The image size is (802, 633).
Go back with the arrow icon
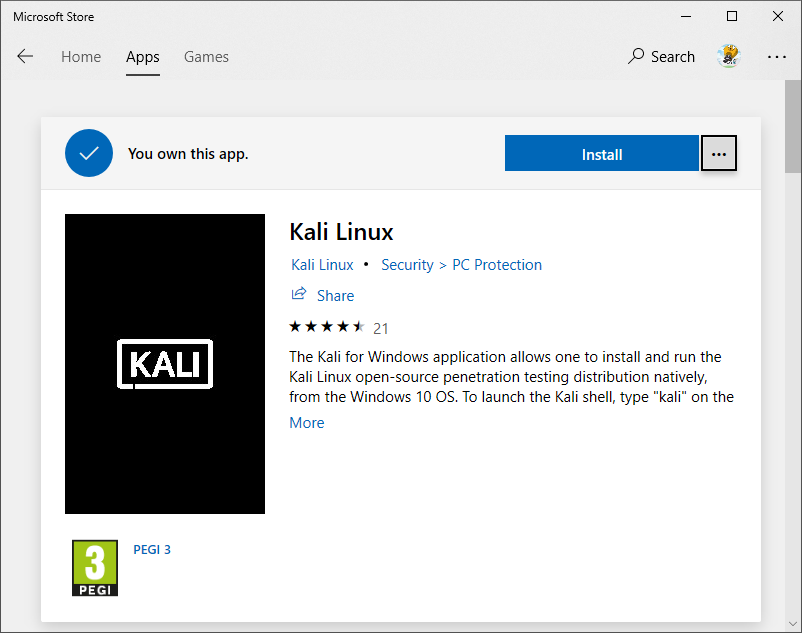(x=25, y=56)
